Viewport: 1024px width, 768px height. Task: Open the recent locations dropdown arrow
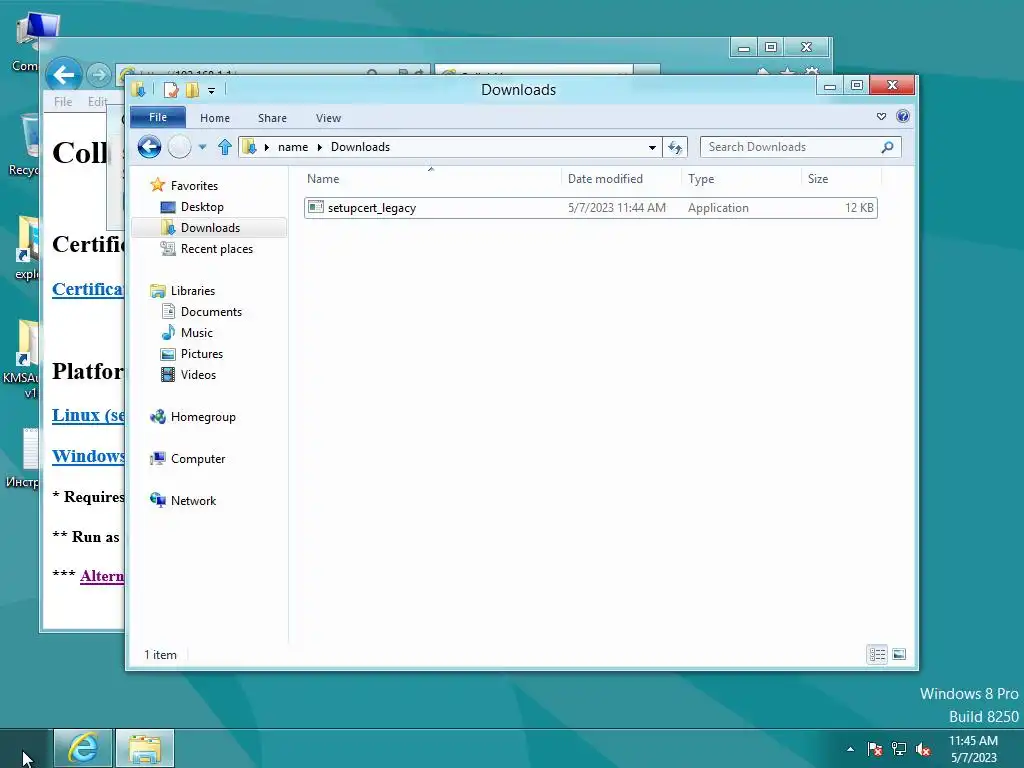202,147
